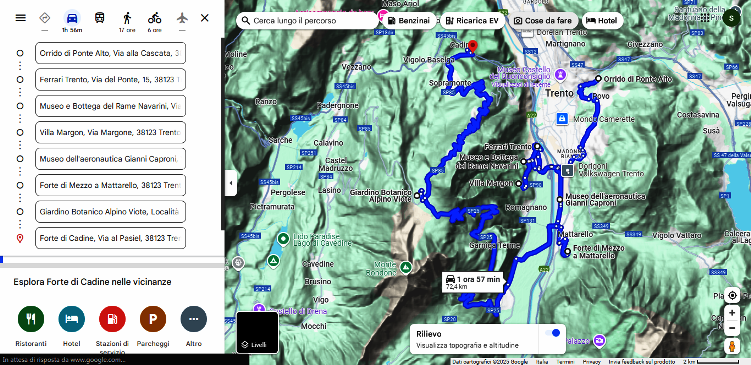Viewport: 751px width, 365px height.
Task: Toggle the Rilievo terrain switch
Action: tap(552, 333)
